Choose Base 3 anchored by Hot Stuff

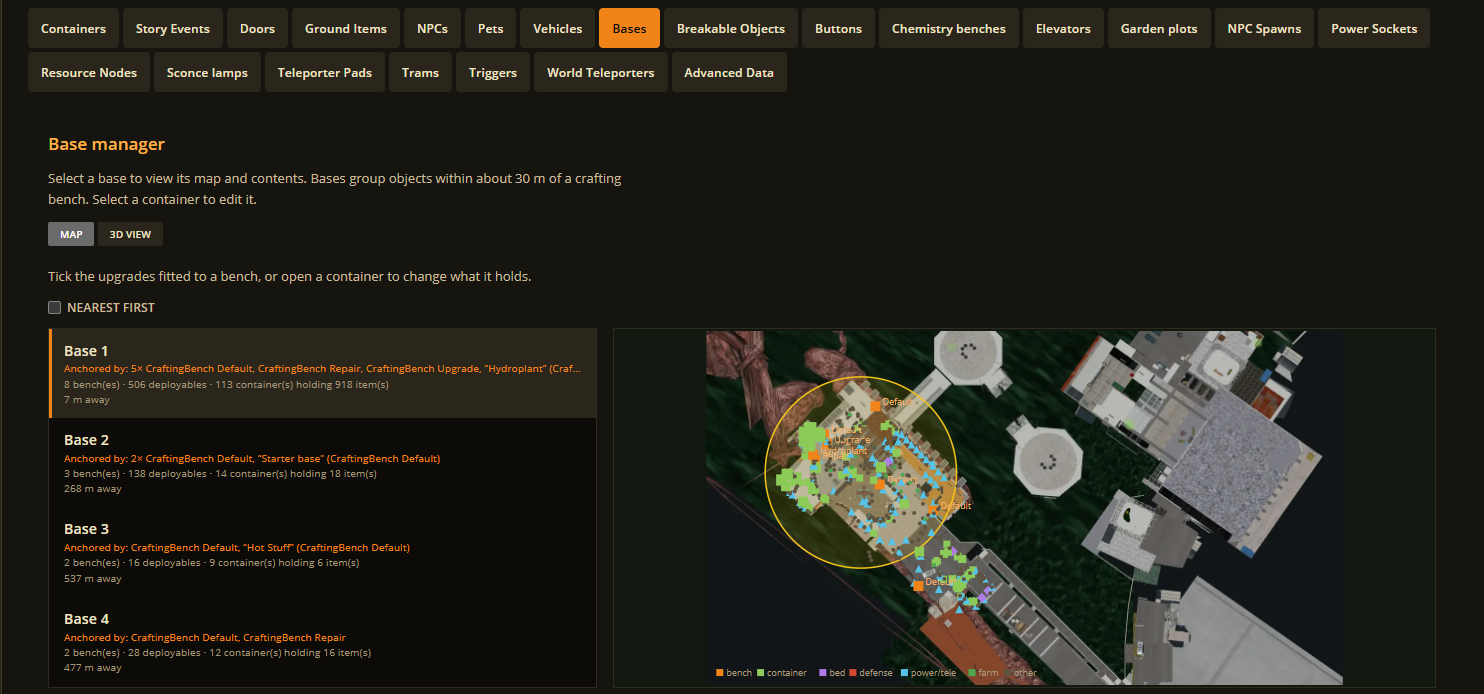pos(322,552)
